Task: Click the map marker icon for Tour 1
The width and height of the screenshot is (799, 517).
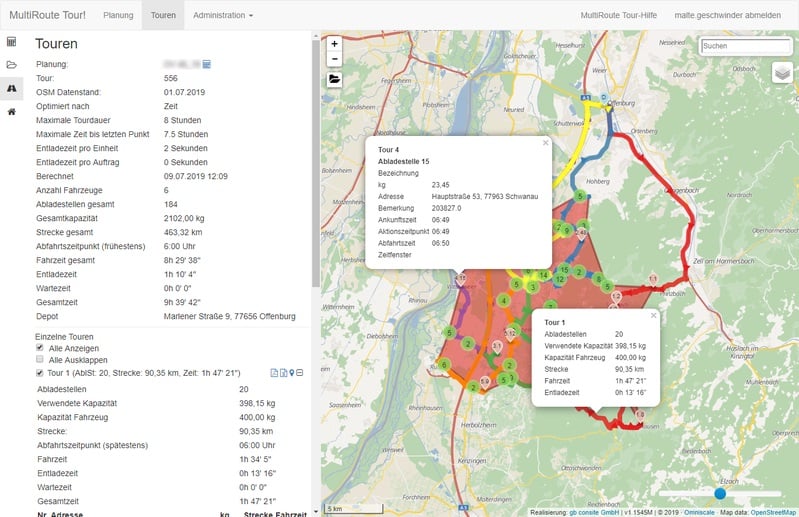Action: [x=291, y=373]
